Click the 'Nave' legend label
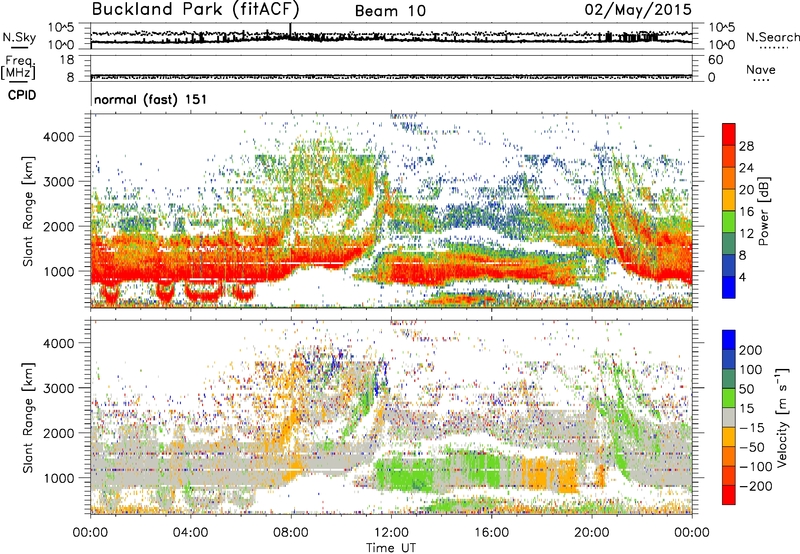Screen dimensions: 800x554 pyautogui.click(x=761, y=69)
